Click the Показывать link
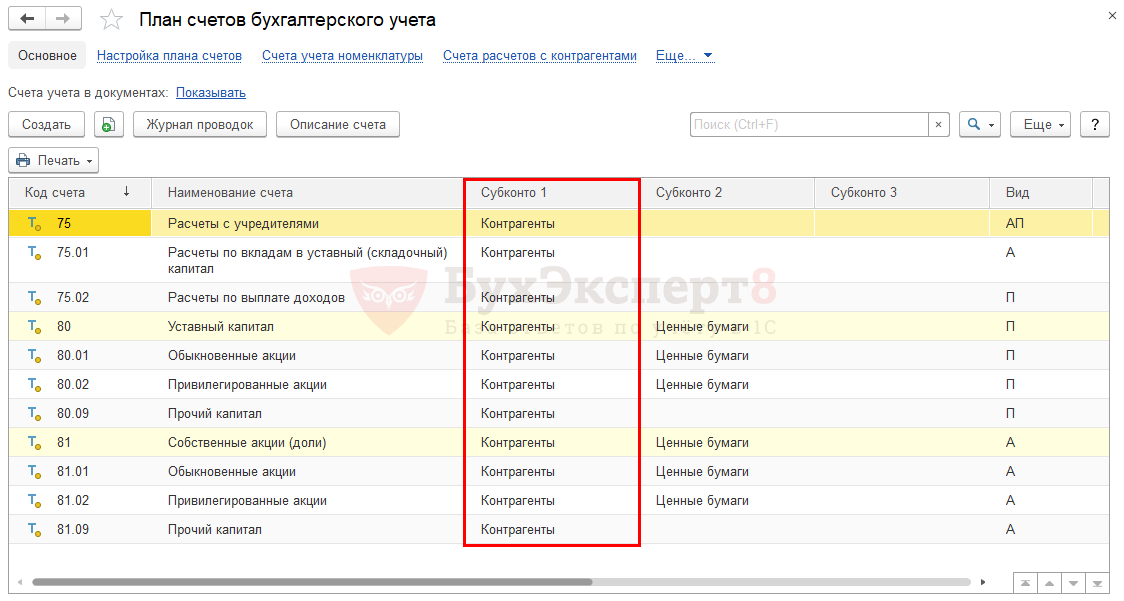Image resolution: width=1124 pixels, height=601 pixels. click(x=210, y=93)
